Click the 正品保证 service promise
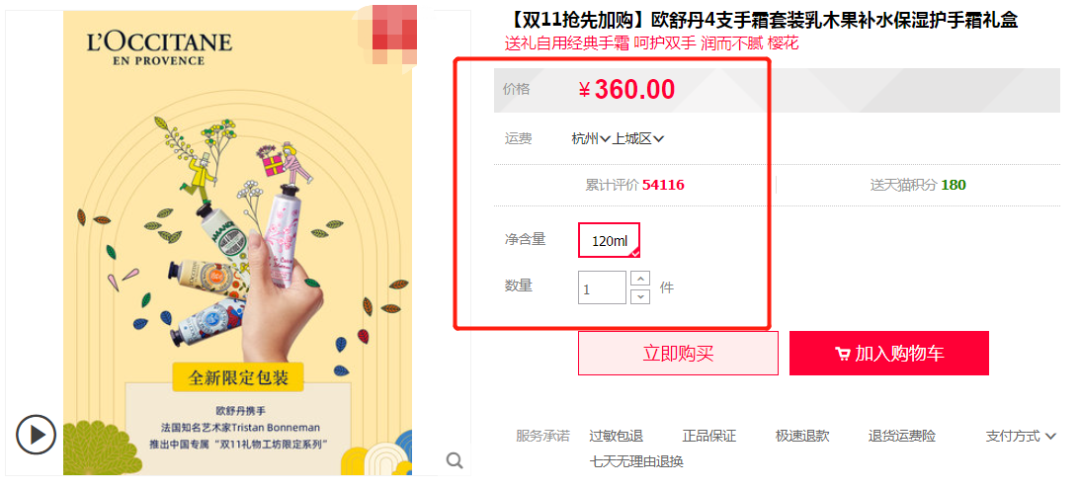 tap(709, 436)
